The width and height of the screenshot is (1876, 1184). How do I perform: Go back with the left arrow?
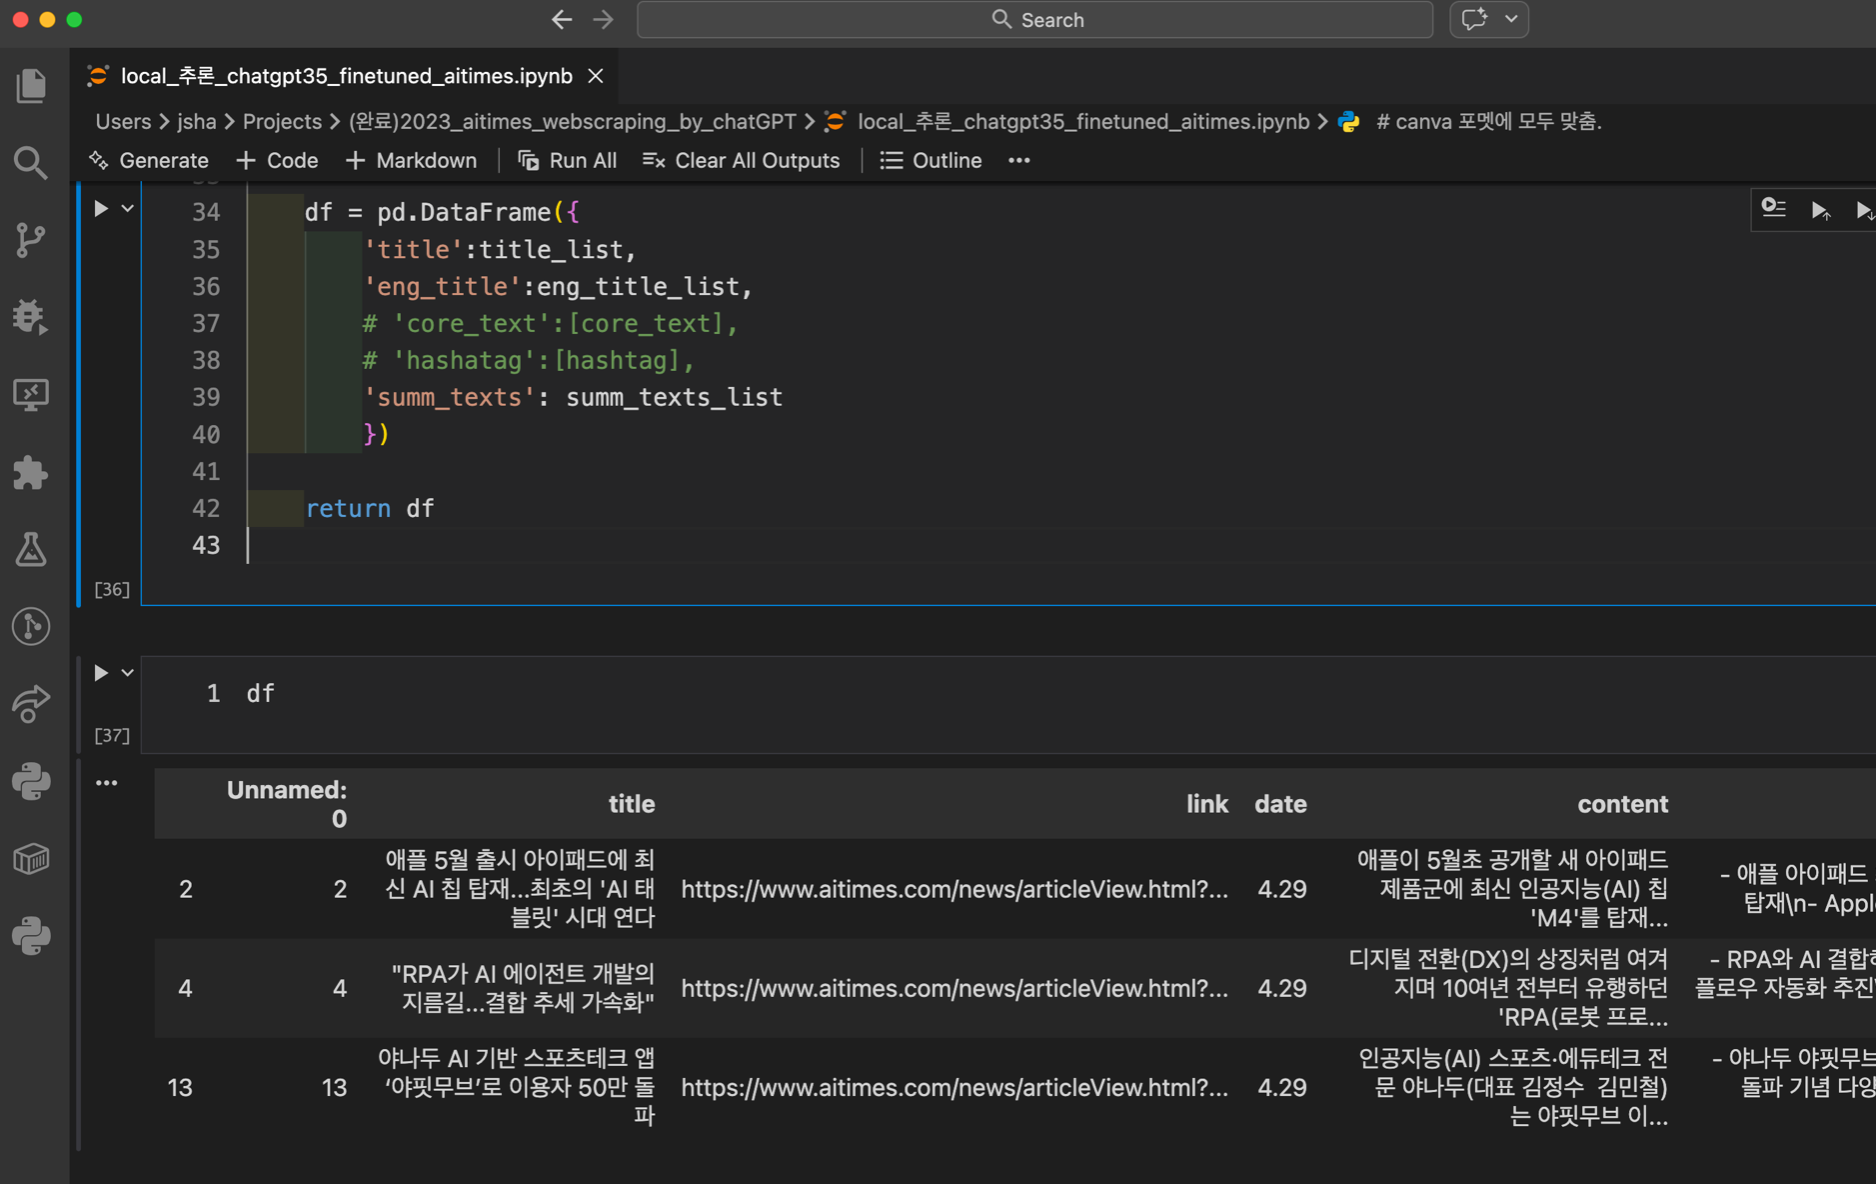click(562, 19)
